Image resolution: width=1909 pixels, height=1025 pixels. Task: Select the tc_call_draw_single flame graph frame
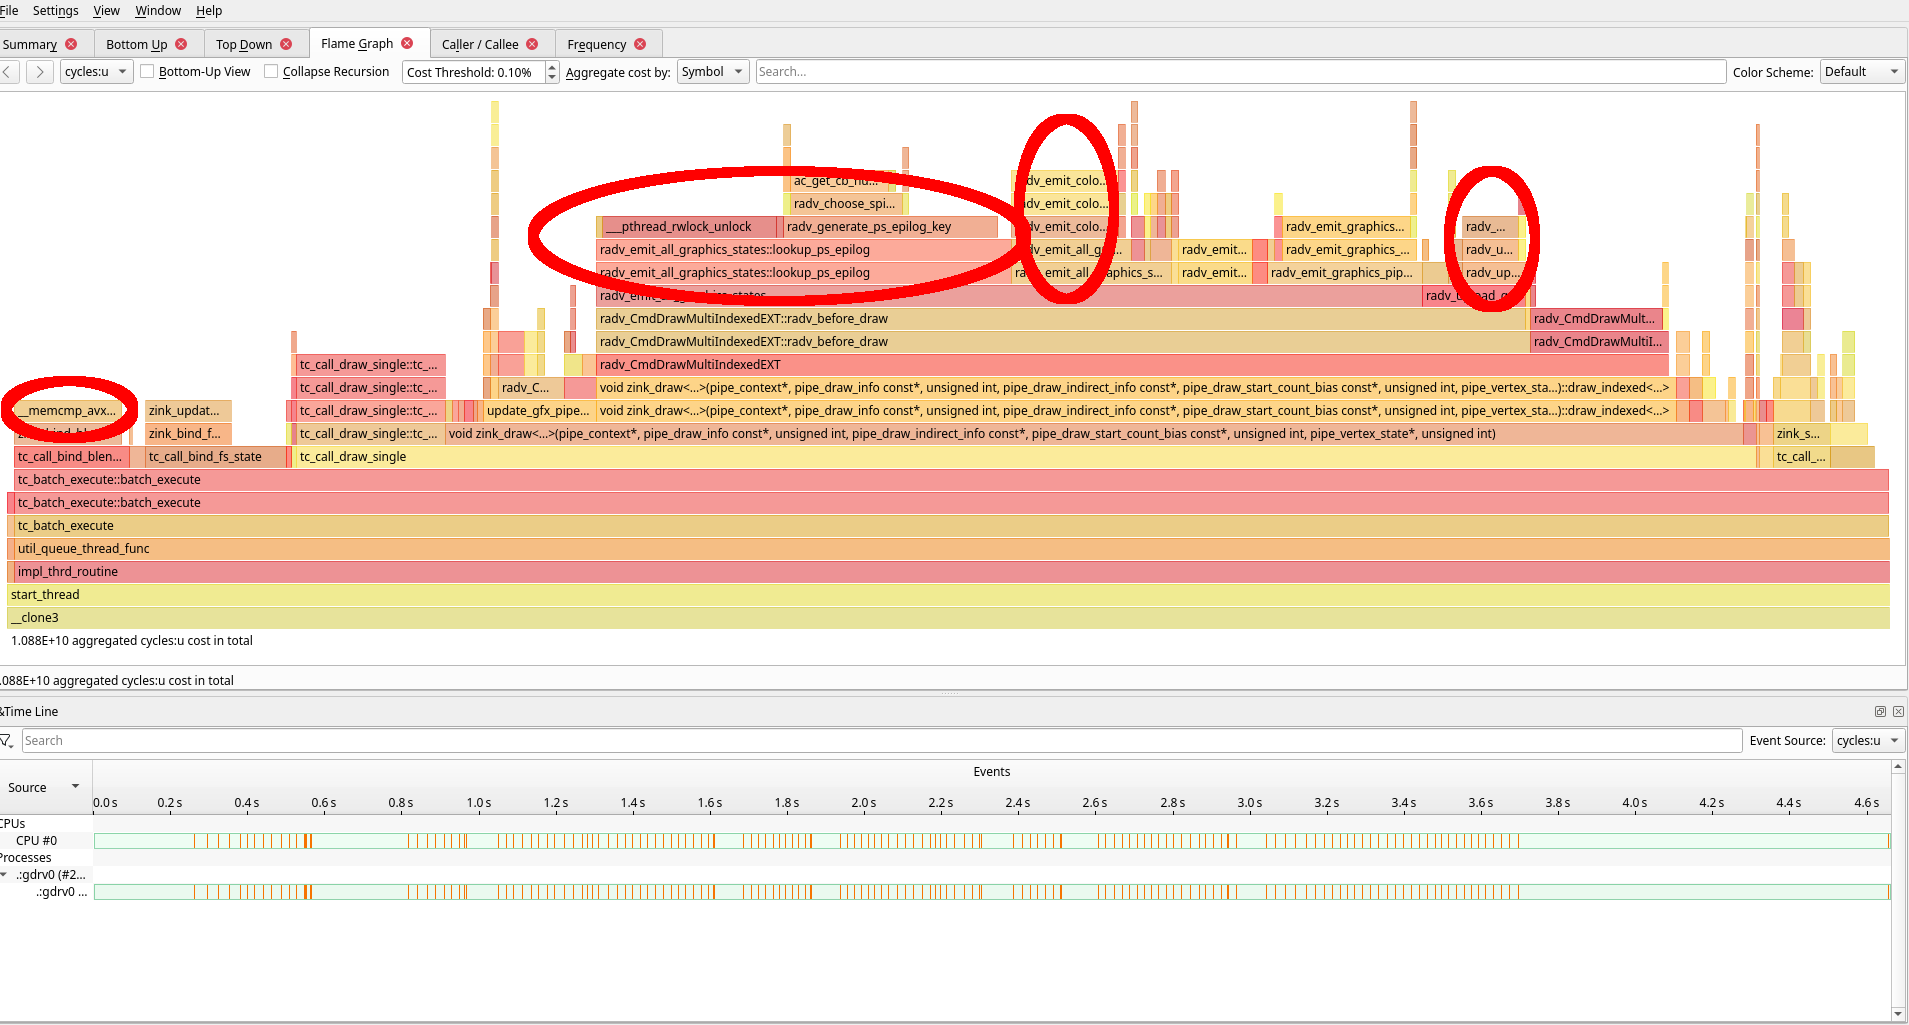click(1027, 457)
